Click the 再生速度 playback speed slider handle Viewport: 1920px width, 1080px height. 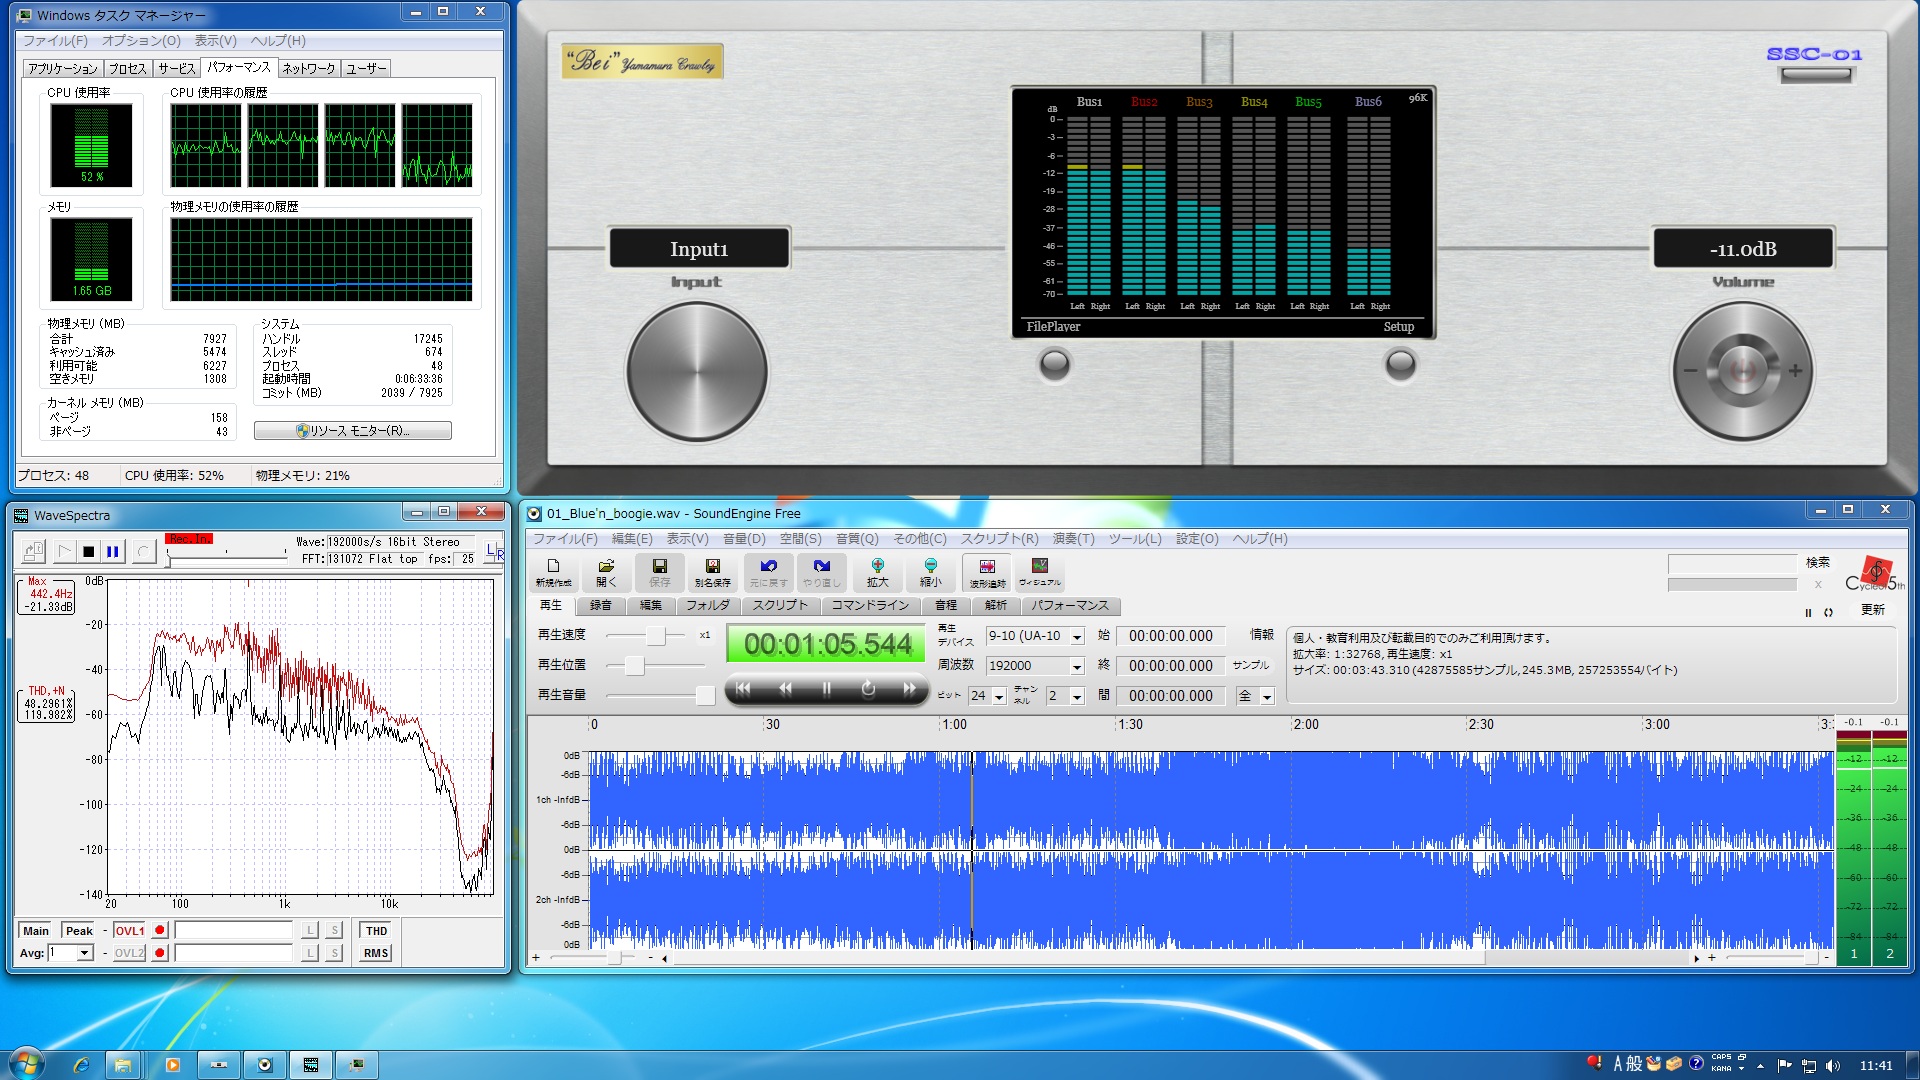coord(655,636)
